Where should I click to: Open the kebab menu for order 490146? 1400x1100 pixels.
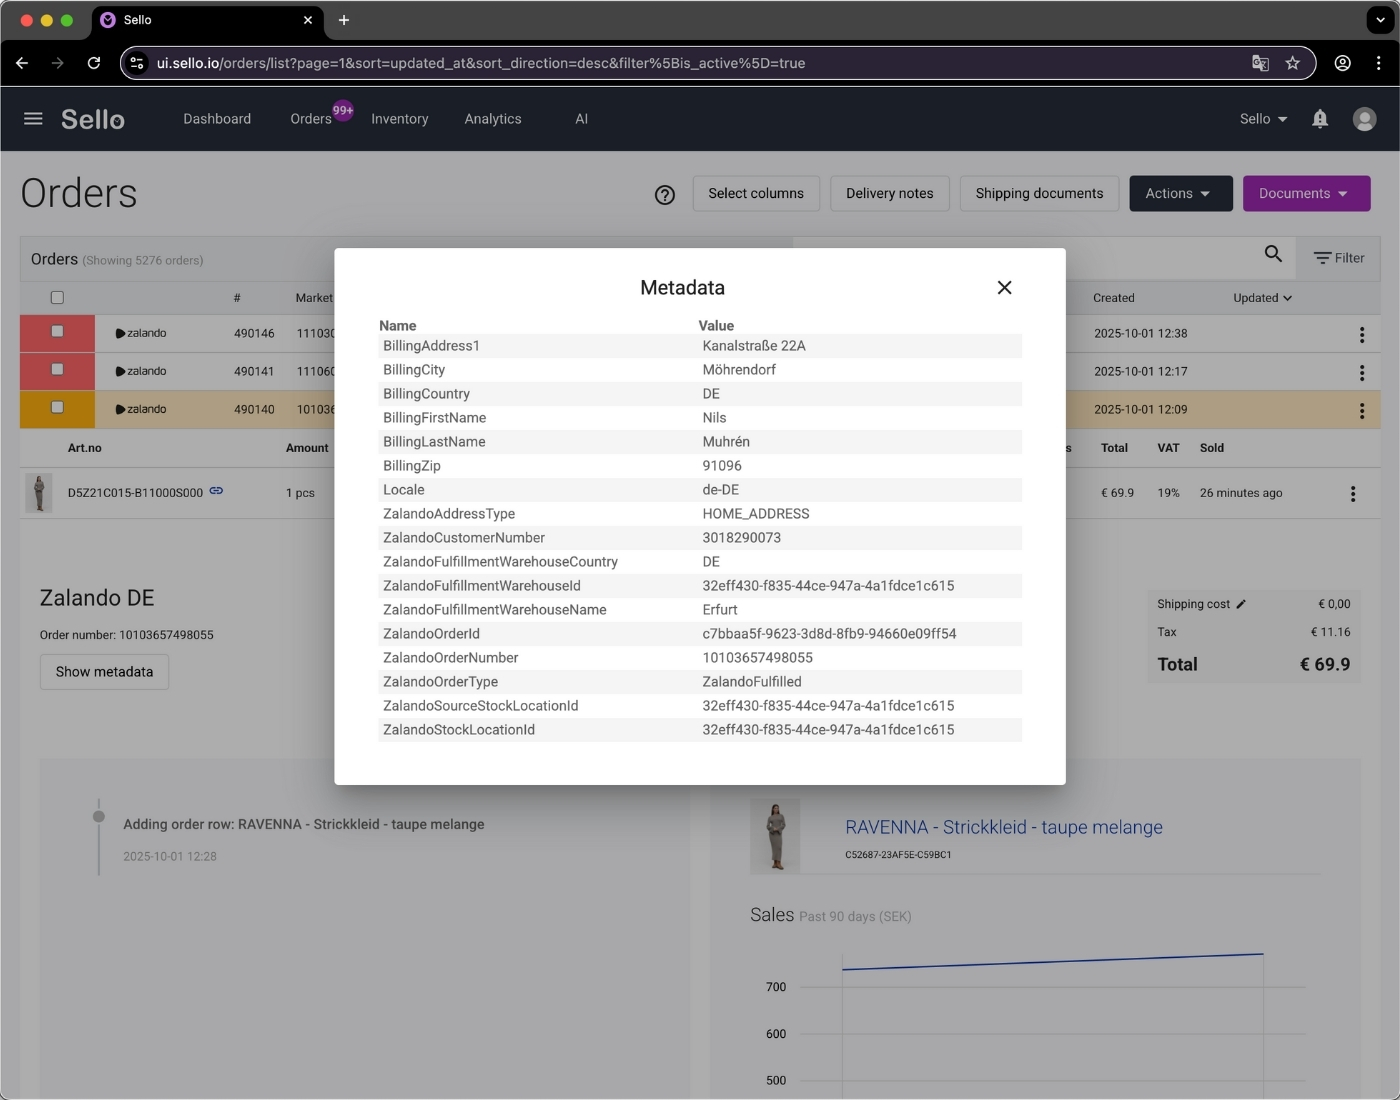1362,334
